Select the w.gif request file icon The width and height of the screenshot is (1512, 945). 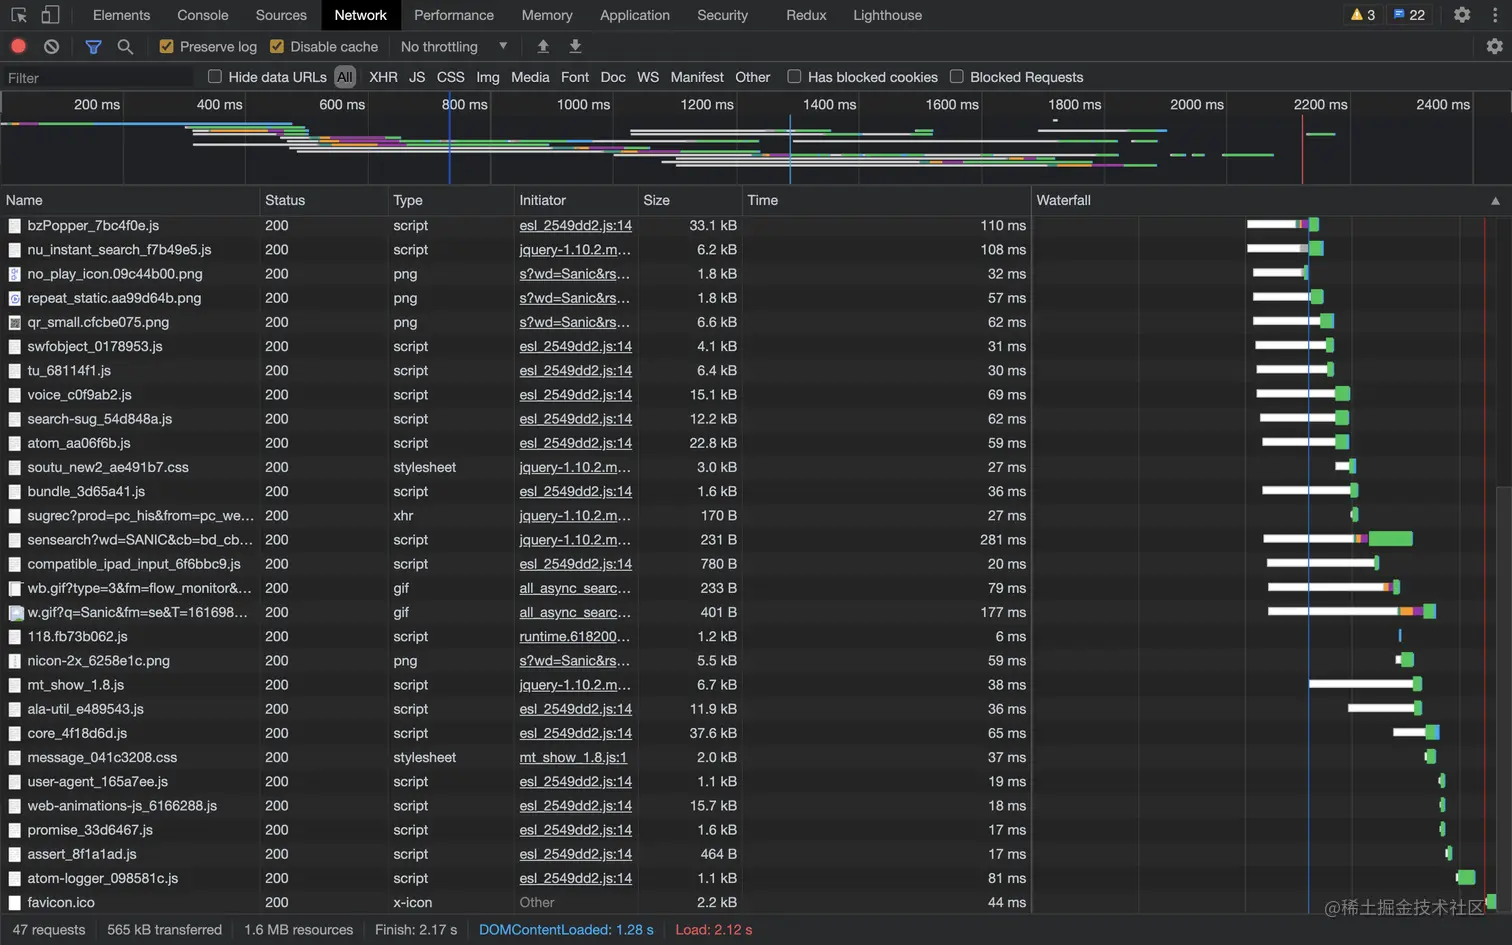click(15, 612)
